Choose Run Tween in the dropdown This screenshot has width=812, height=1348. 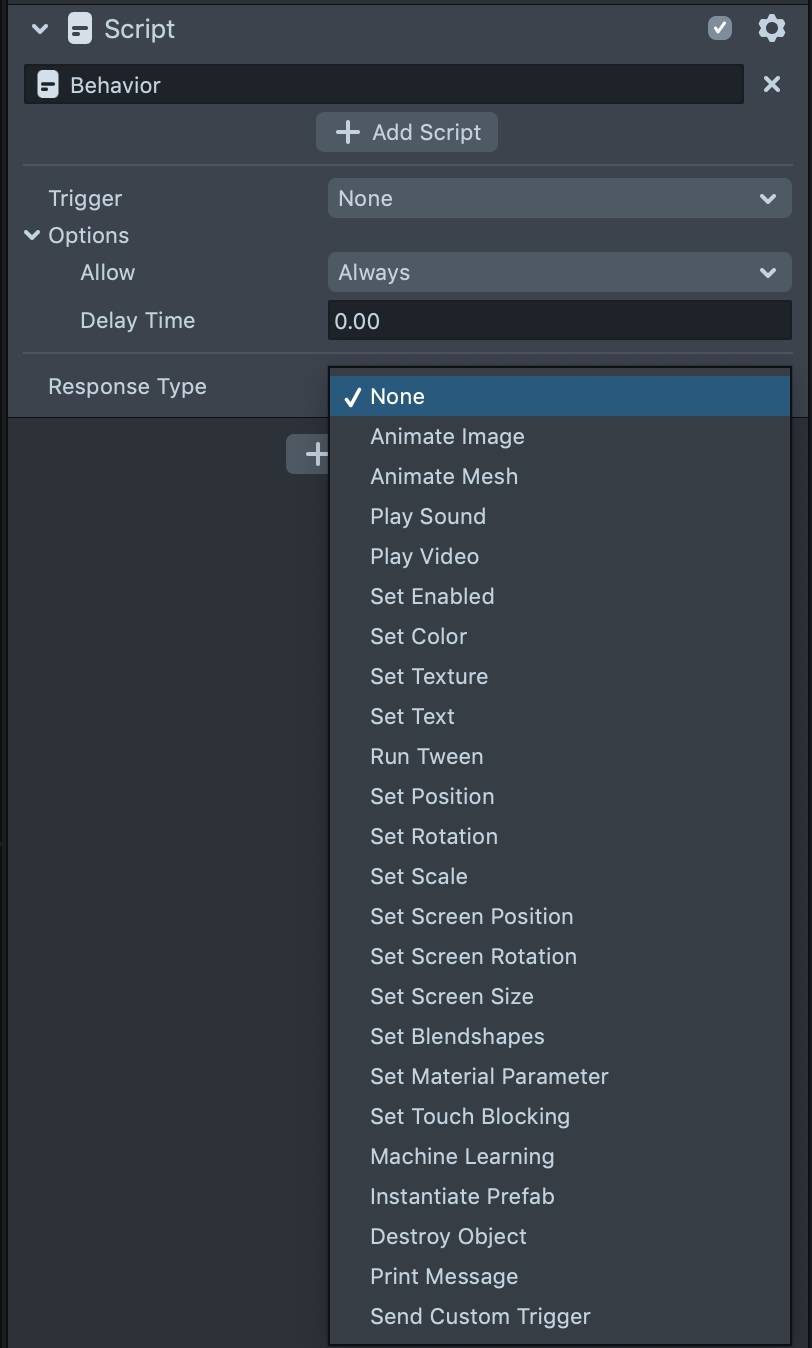pyautogui.click(x=426, y=757)
